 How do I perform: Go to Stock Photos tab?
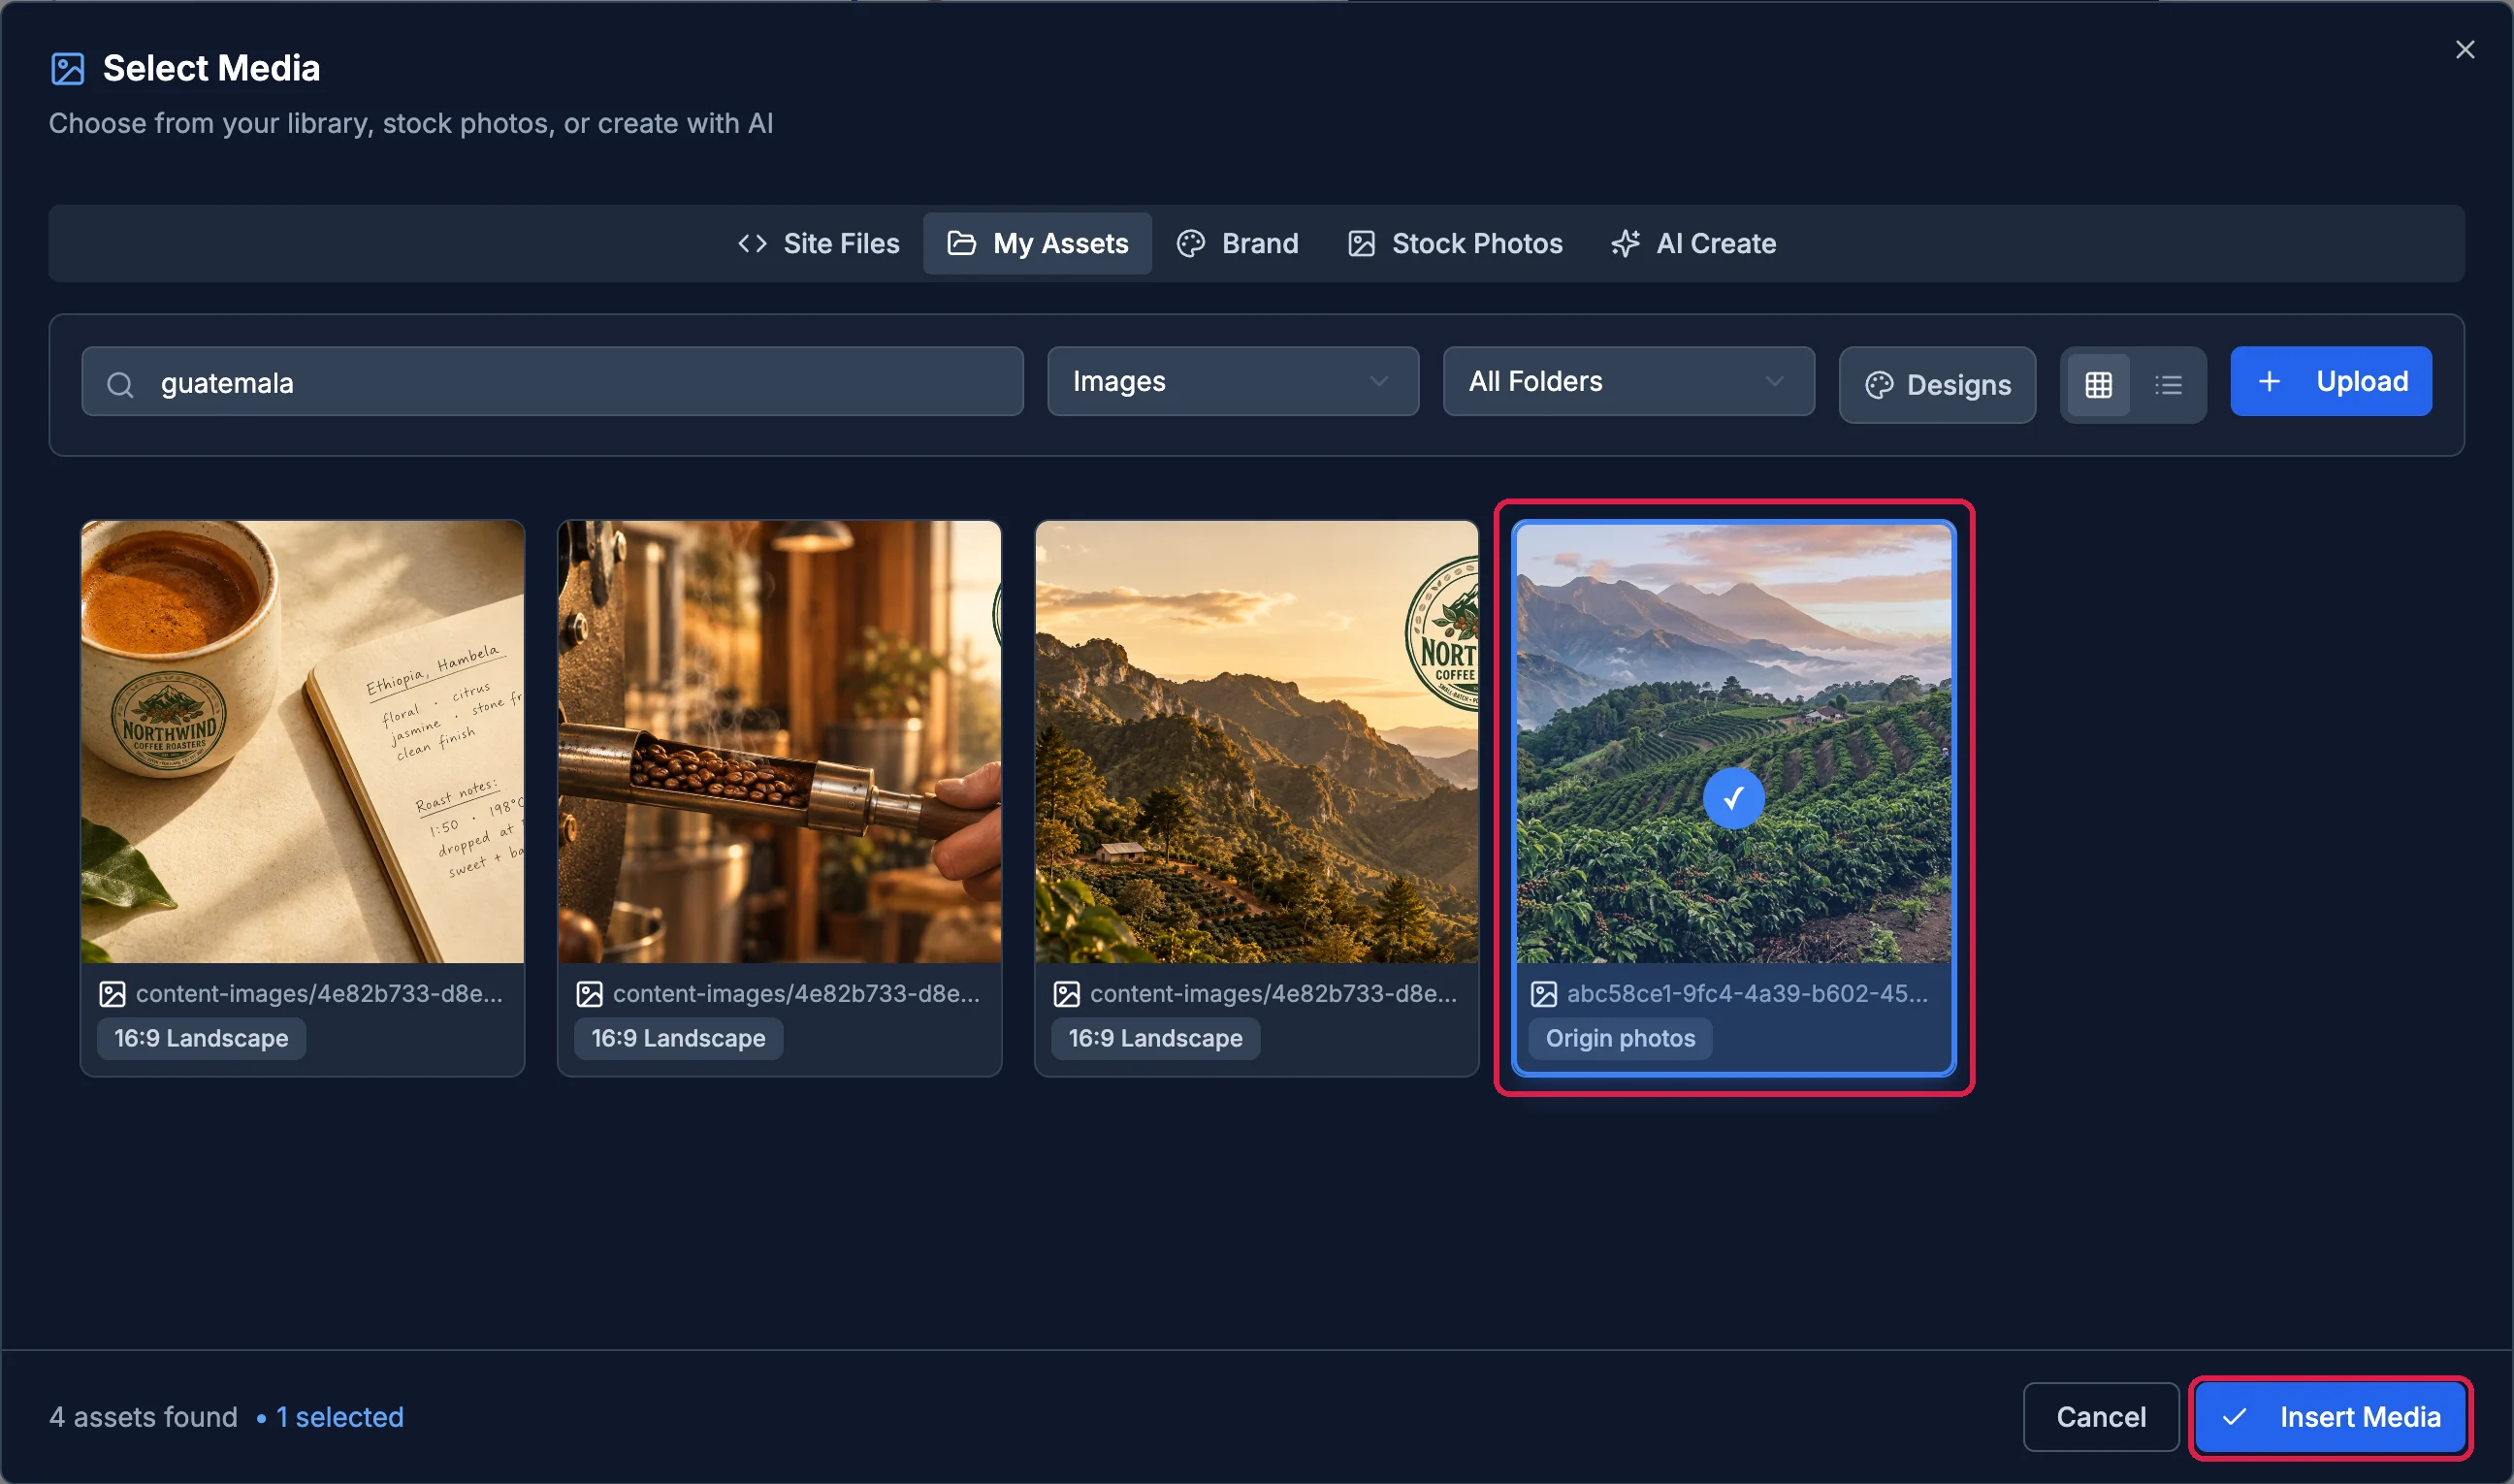1455,243
